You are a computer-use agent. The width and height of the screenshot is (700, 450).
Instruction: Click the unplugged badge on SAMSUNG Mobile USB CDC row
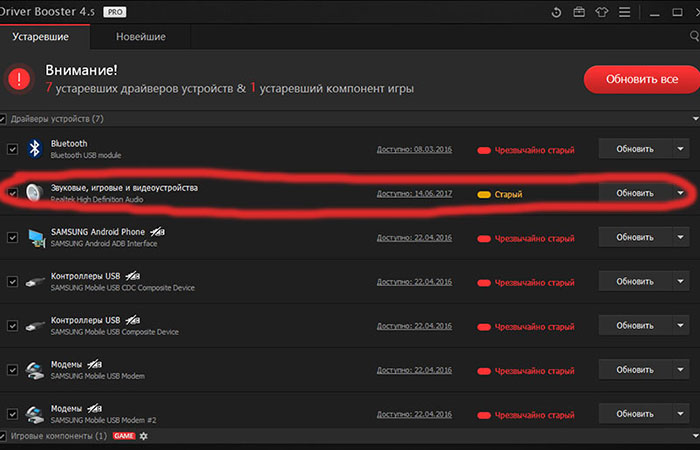tap(133, 276)
